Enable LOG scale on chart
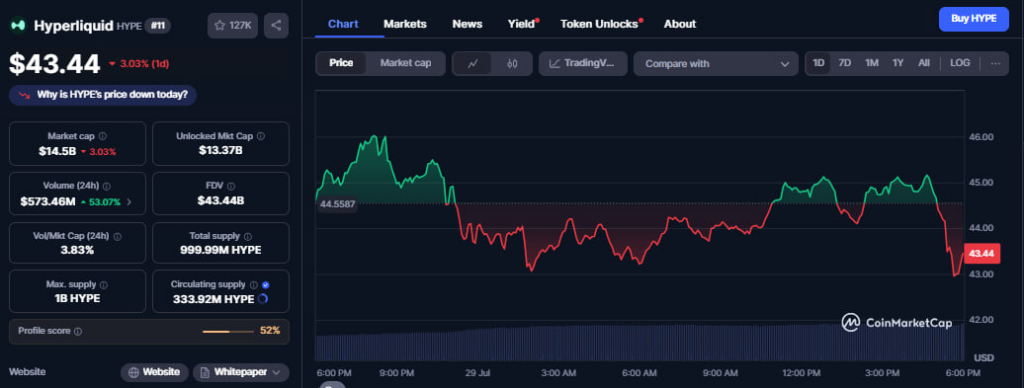This screenshot has width=1024, height=388. (959, 63)
